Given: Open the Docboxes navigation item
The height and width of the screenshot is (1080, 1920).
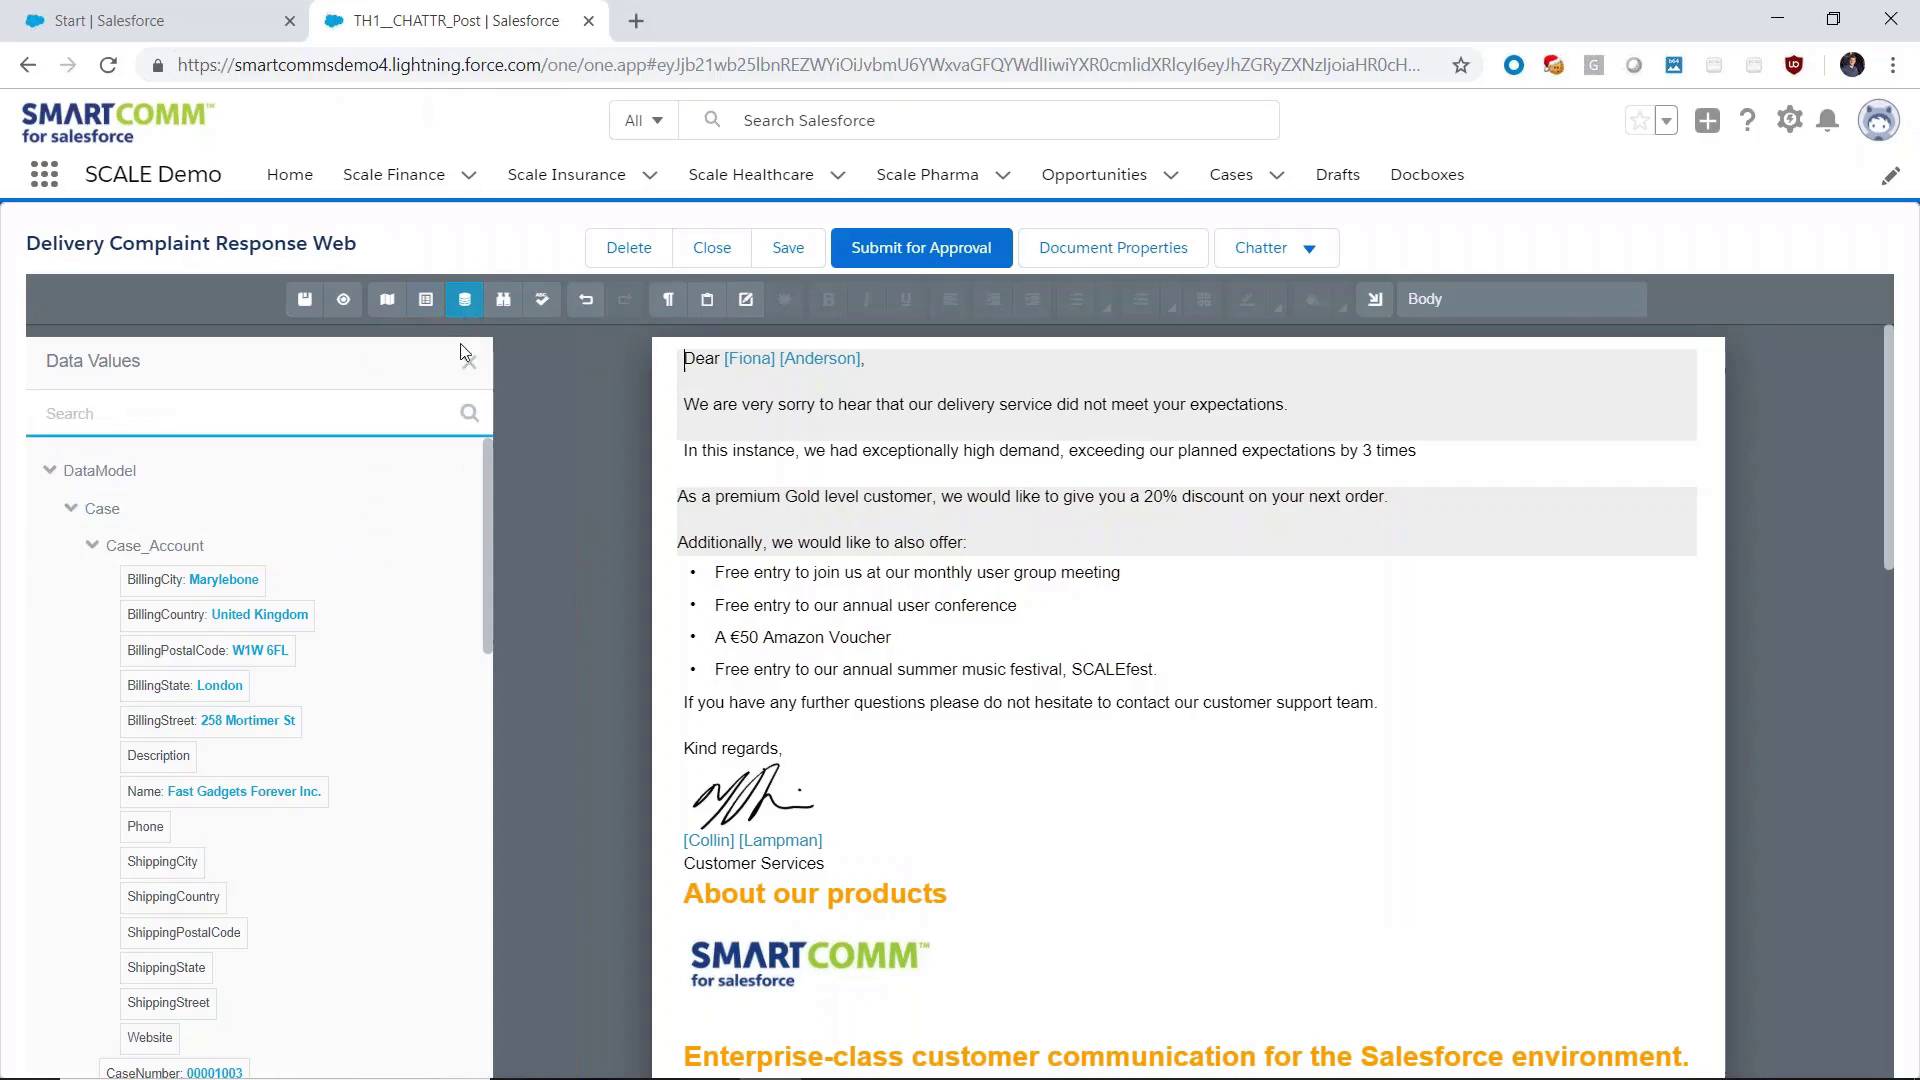Looking at the screenshot, I should click(x=1427, y=174).
